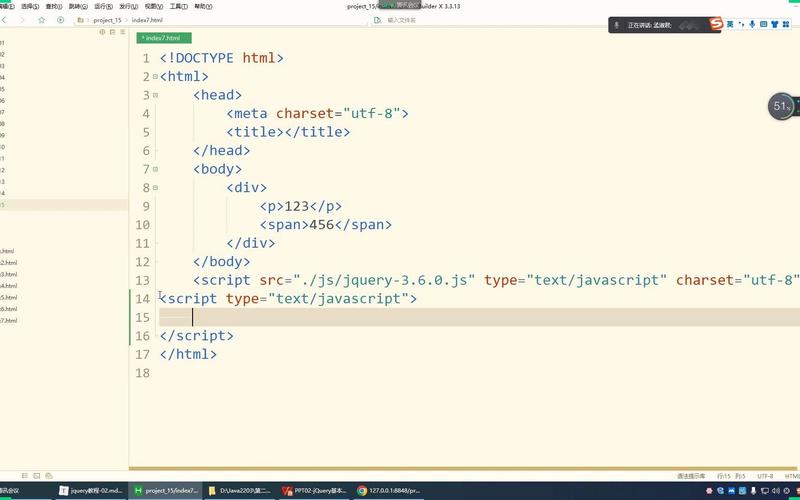
Task: Click the row and column indicator in status bar
Action: click(731, 476)
